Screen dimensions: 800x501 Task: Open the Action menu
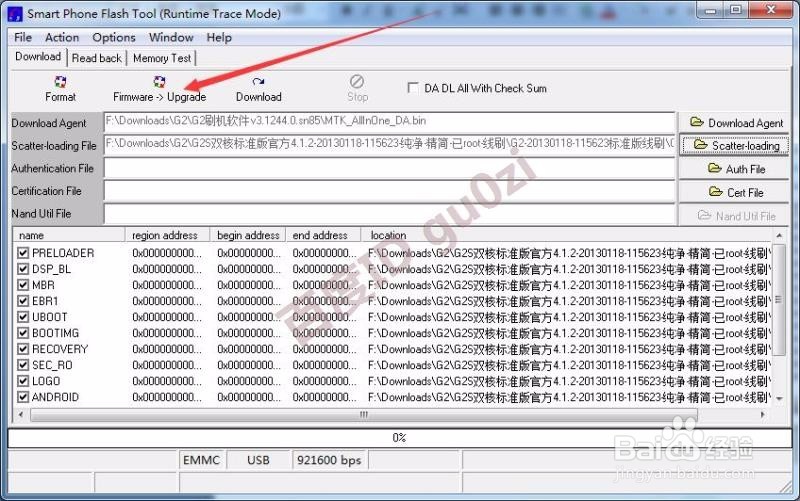pyautogui.click(x=62, y=37)
